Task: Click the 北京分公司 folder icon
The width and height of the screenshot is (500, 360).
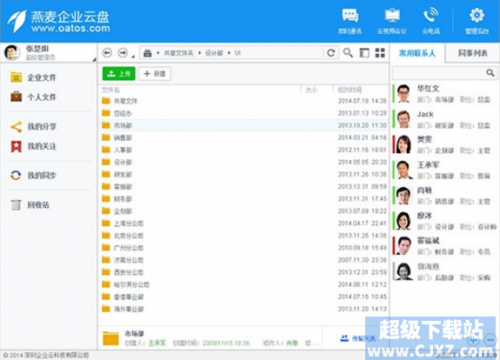Action: 106,235
